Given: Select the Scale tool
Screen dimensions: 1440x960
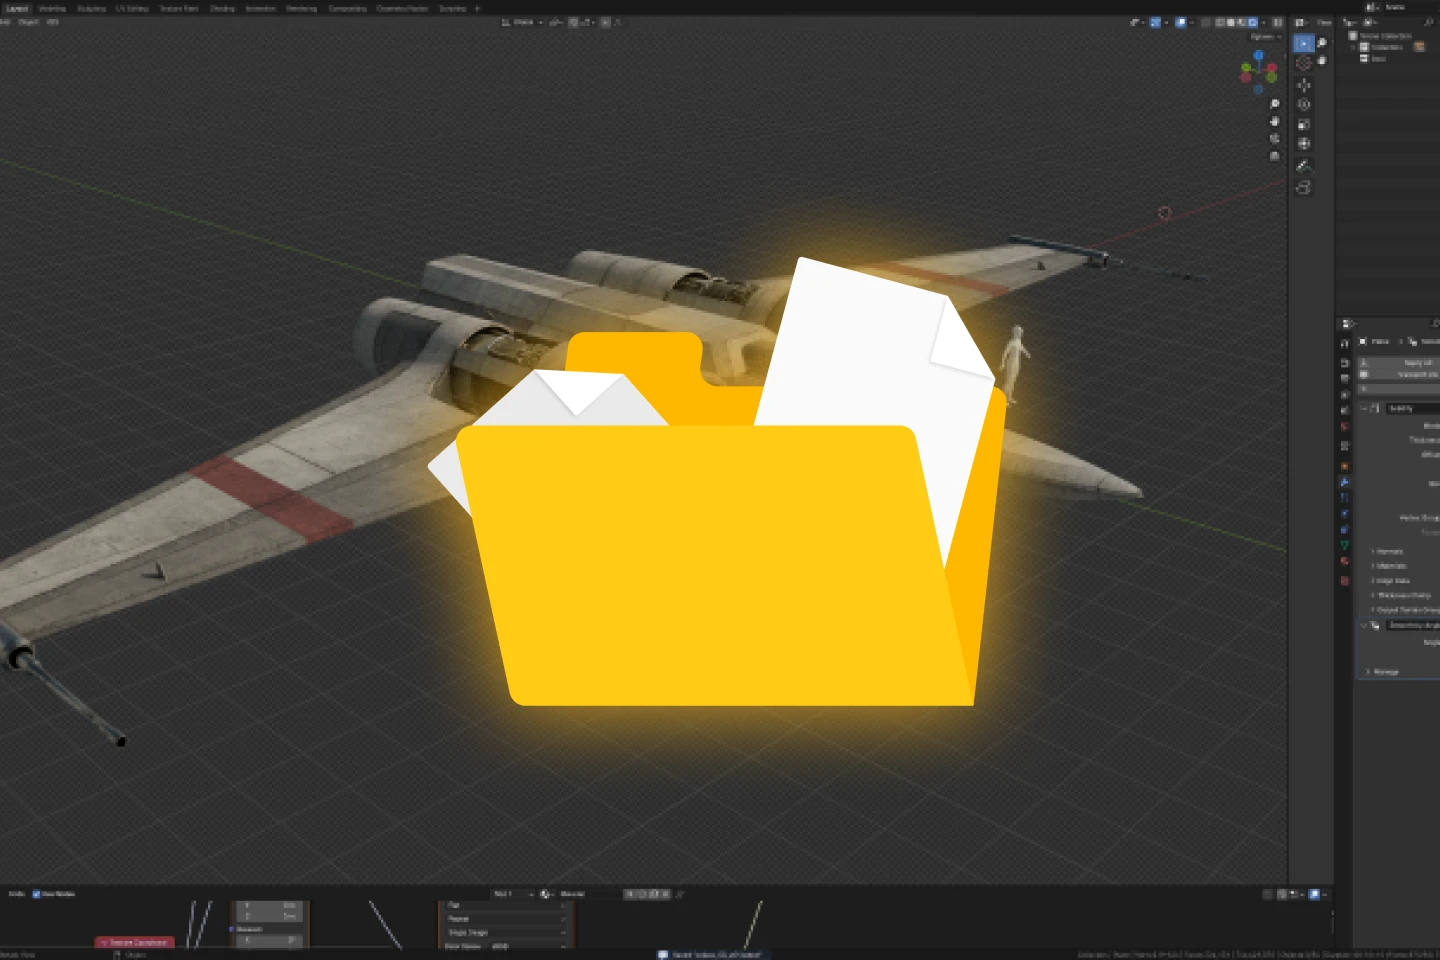Looking at the screenshot, I should 1304,124.
